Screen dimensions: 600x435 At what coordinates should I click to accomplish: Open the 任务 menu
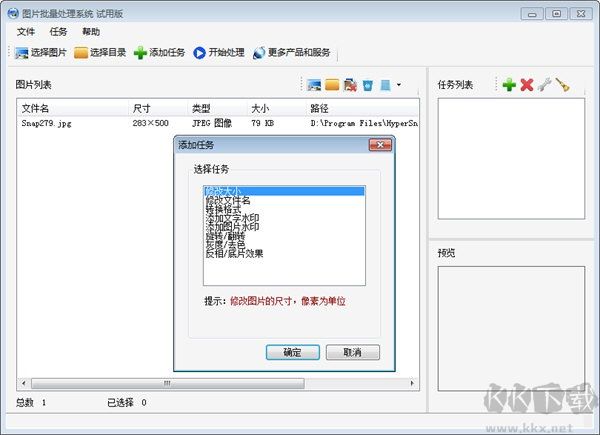pos(58,32)
